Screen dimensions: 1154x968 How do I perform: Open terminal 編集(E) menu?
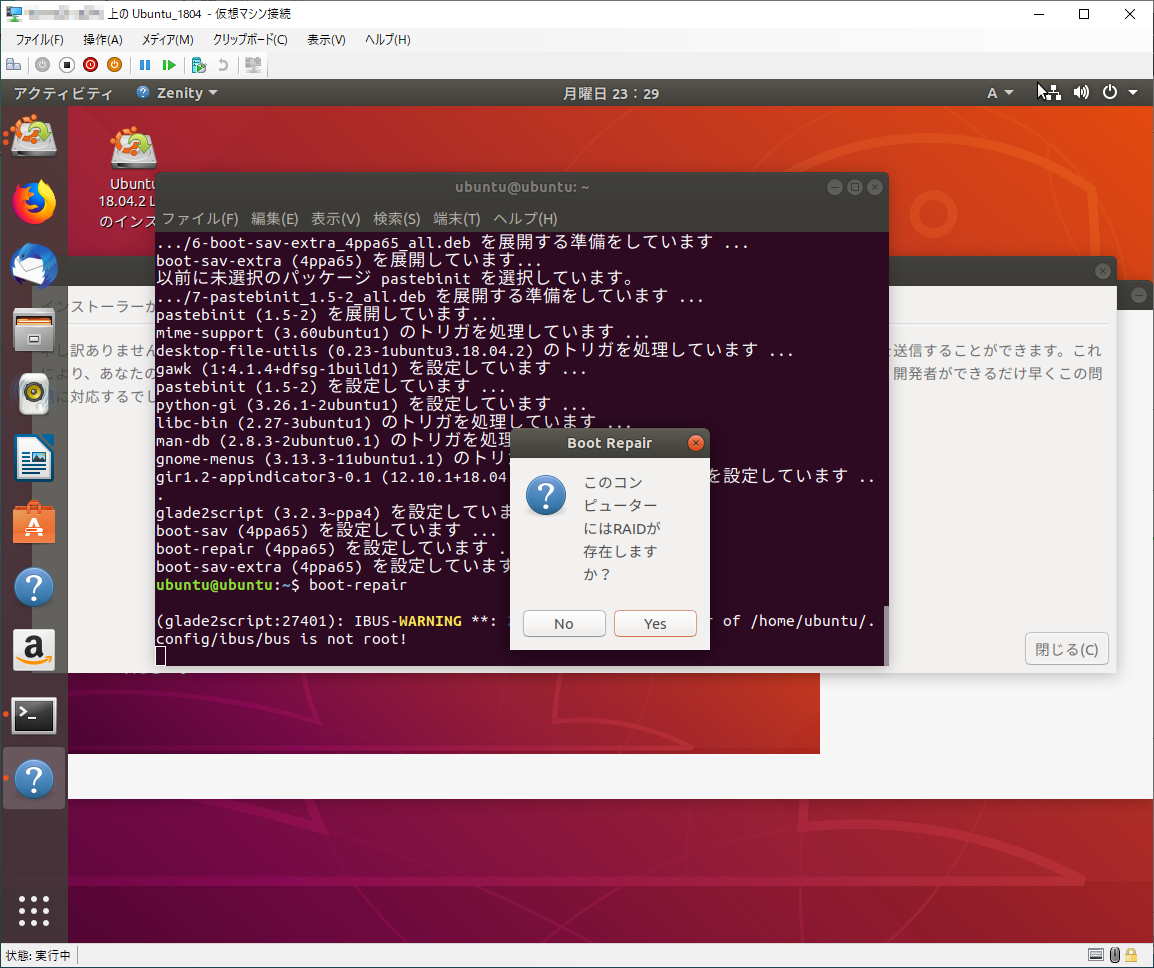[x=275, y=219]
